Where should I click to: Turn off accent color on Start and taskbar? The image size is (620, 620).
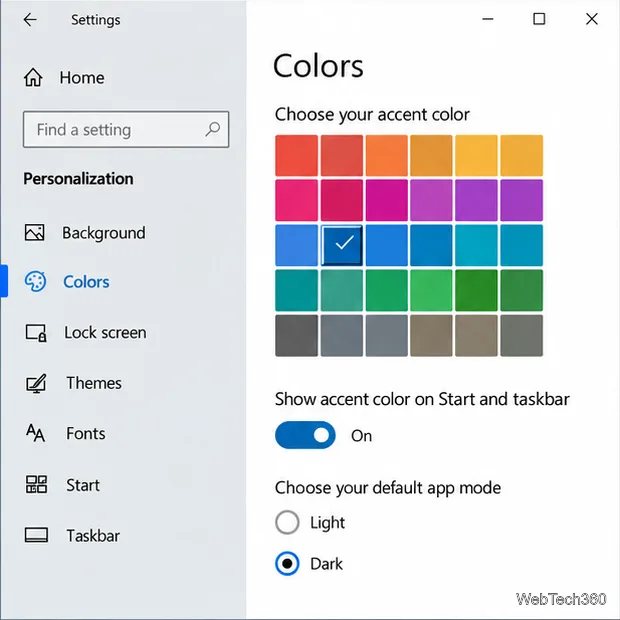[x=305, y=435]
